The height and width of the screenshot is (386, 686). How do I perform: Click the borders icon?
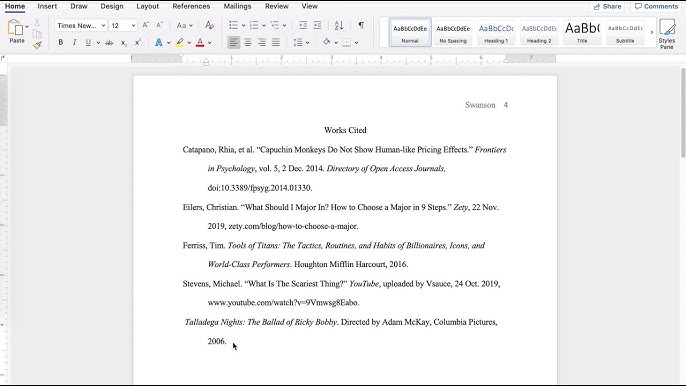coord(346,42)
